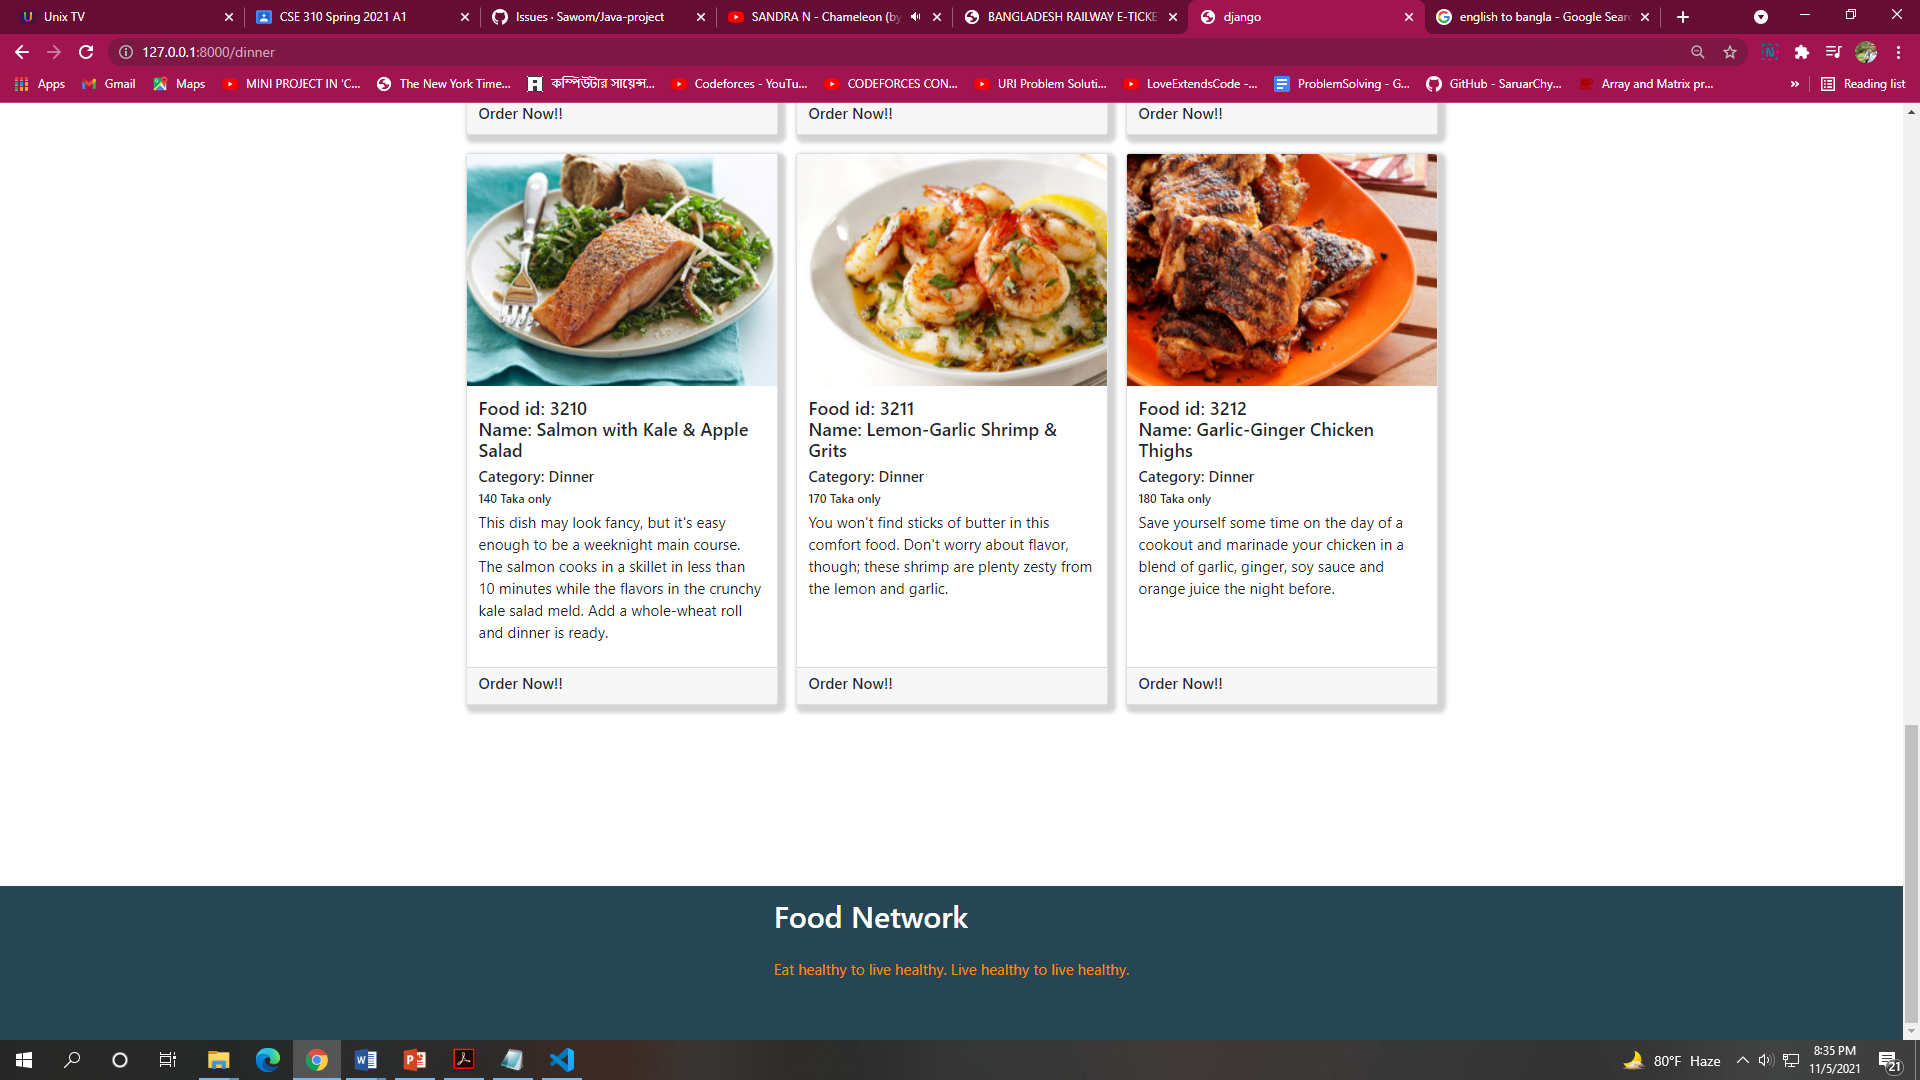This screenshot has height=1080, width=1920.
Task: Open the Reading list
Action: (x=1863, y=84)
